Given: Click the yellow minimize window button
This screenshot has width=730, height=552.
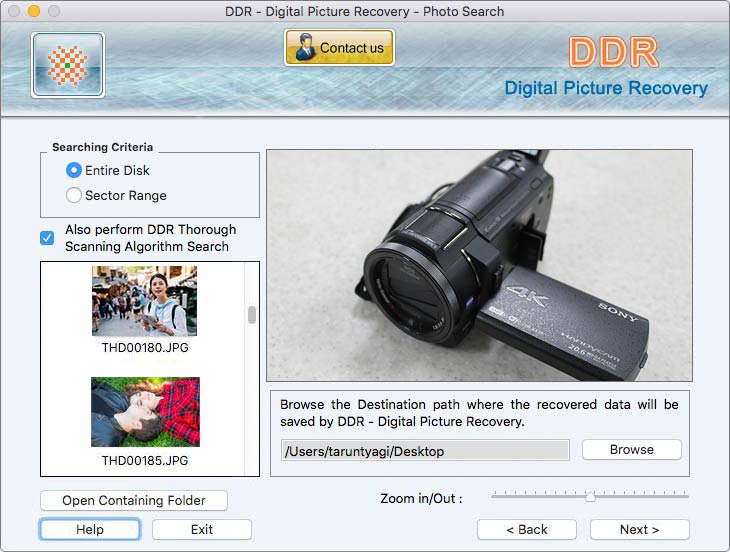Looking at the screenshot, I should (x=34, y=11).
